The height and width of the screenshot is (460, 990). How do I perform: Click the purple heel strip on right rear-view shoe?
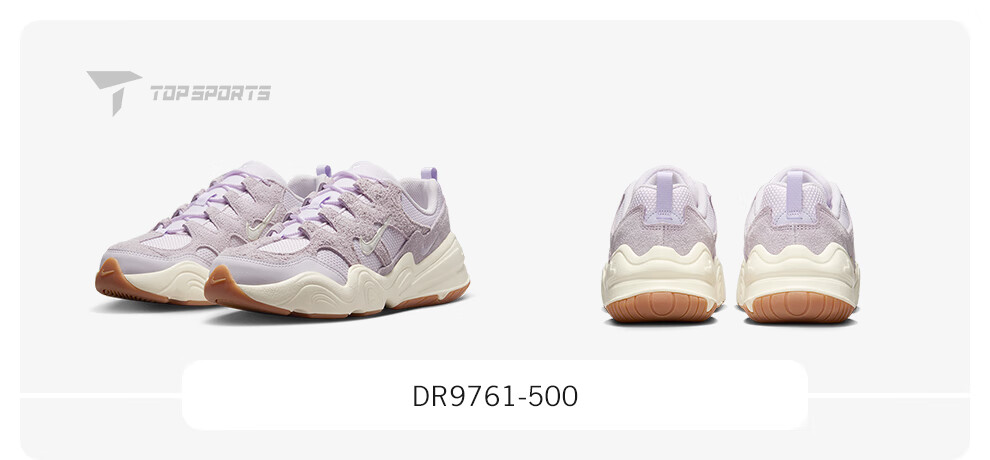[x=795, y=191]
